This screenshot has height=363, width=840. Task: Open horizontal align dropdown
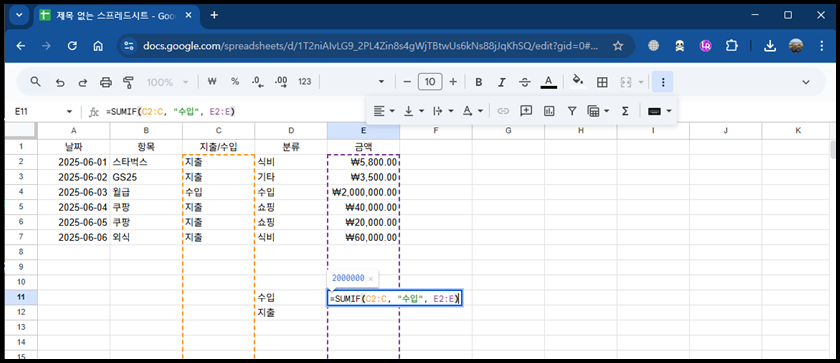pos(384,111)
